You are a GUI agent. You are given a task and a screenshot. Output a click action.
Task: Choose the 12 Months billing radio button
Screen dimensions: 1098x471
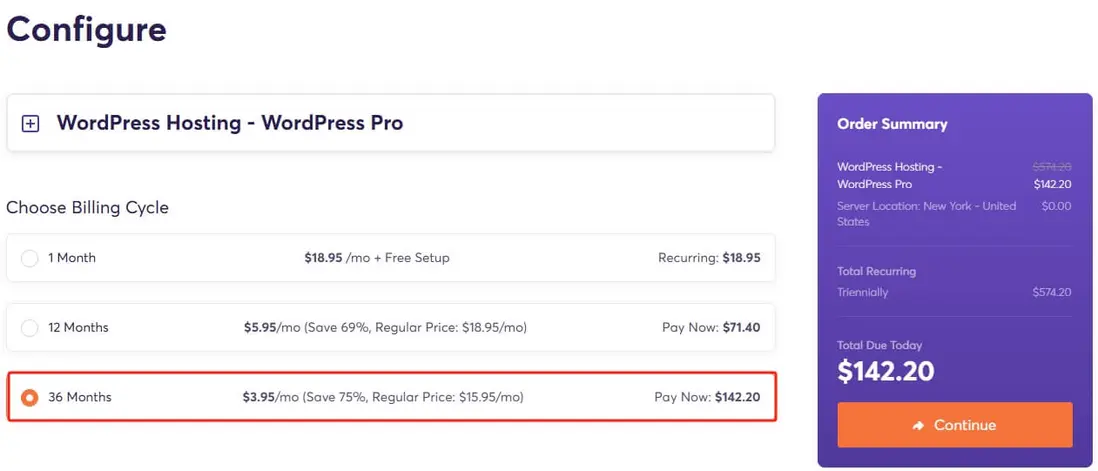(30, 328)
